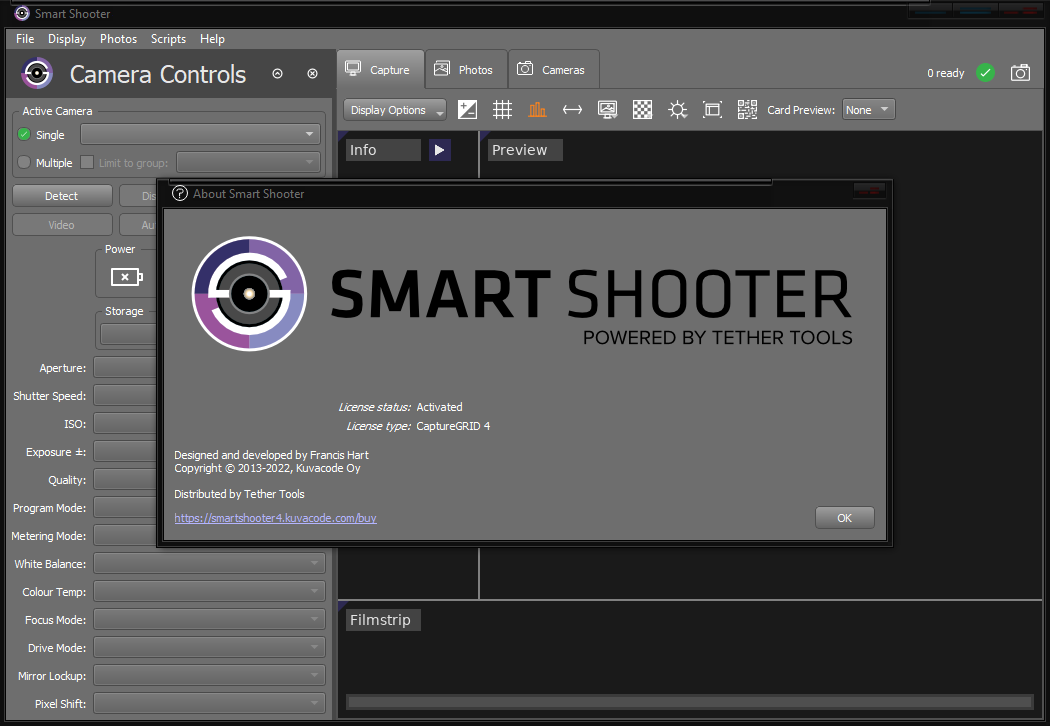1050x726 pixels.
Task: Open the smartshooter4.kuvacode.com/buy link
Action: [275, 518]
